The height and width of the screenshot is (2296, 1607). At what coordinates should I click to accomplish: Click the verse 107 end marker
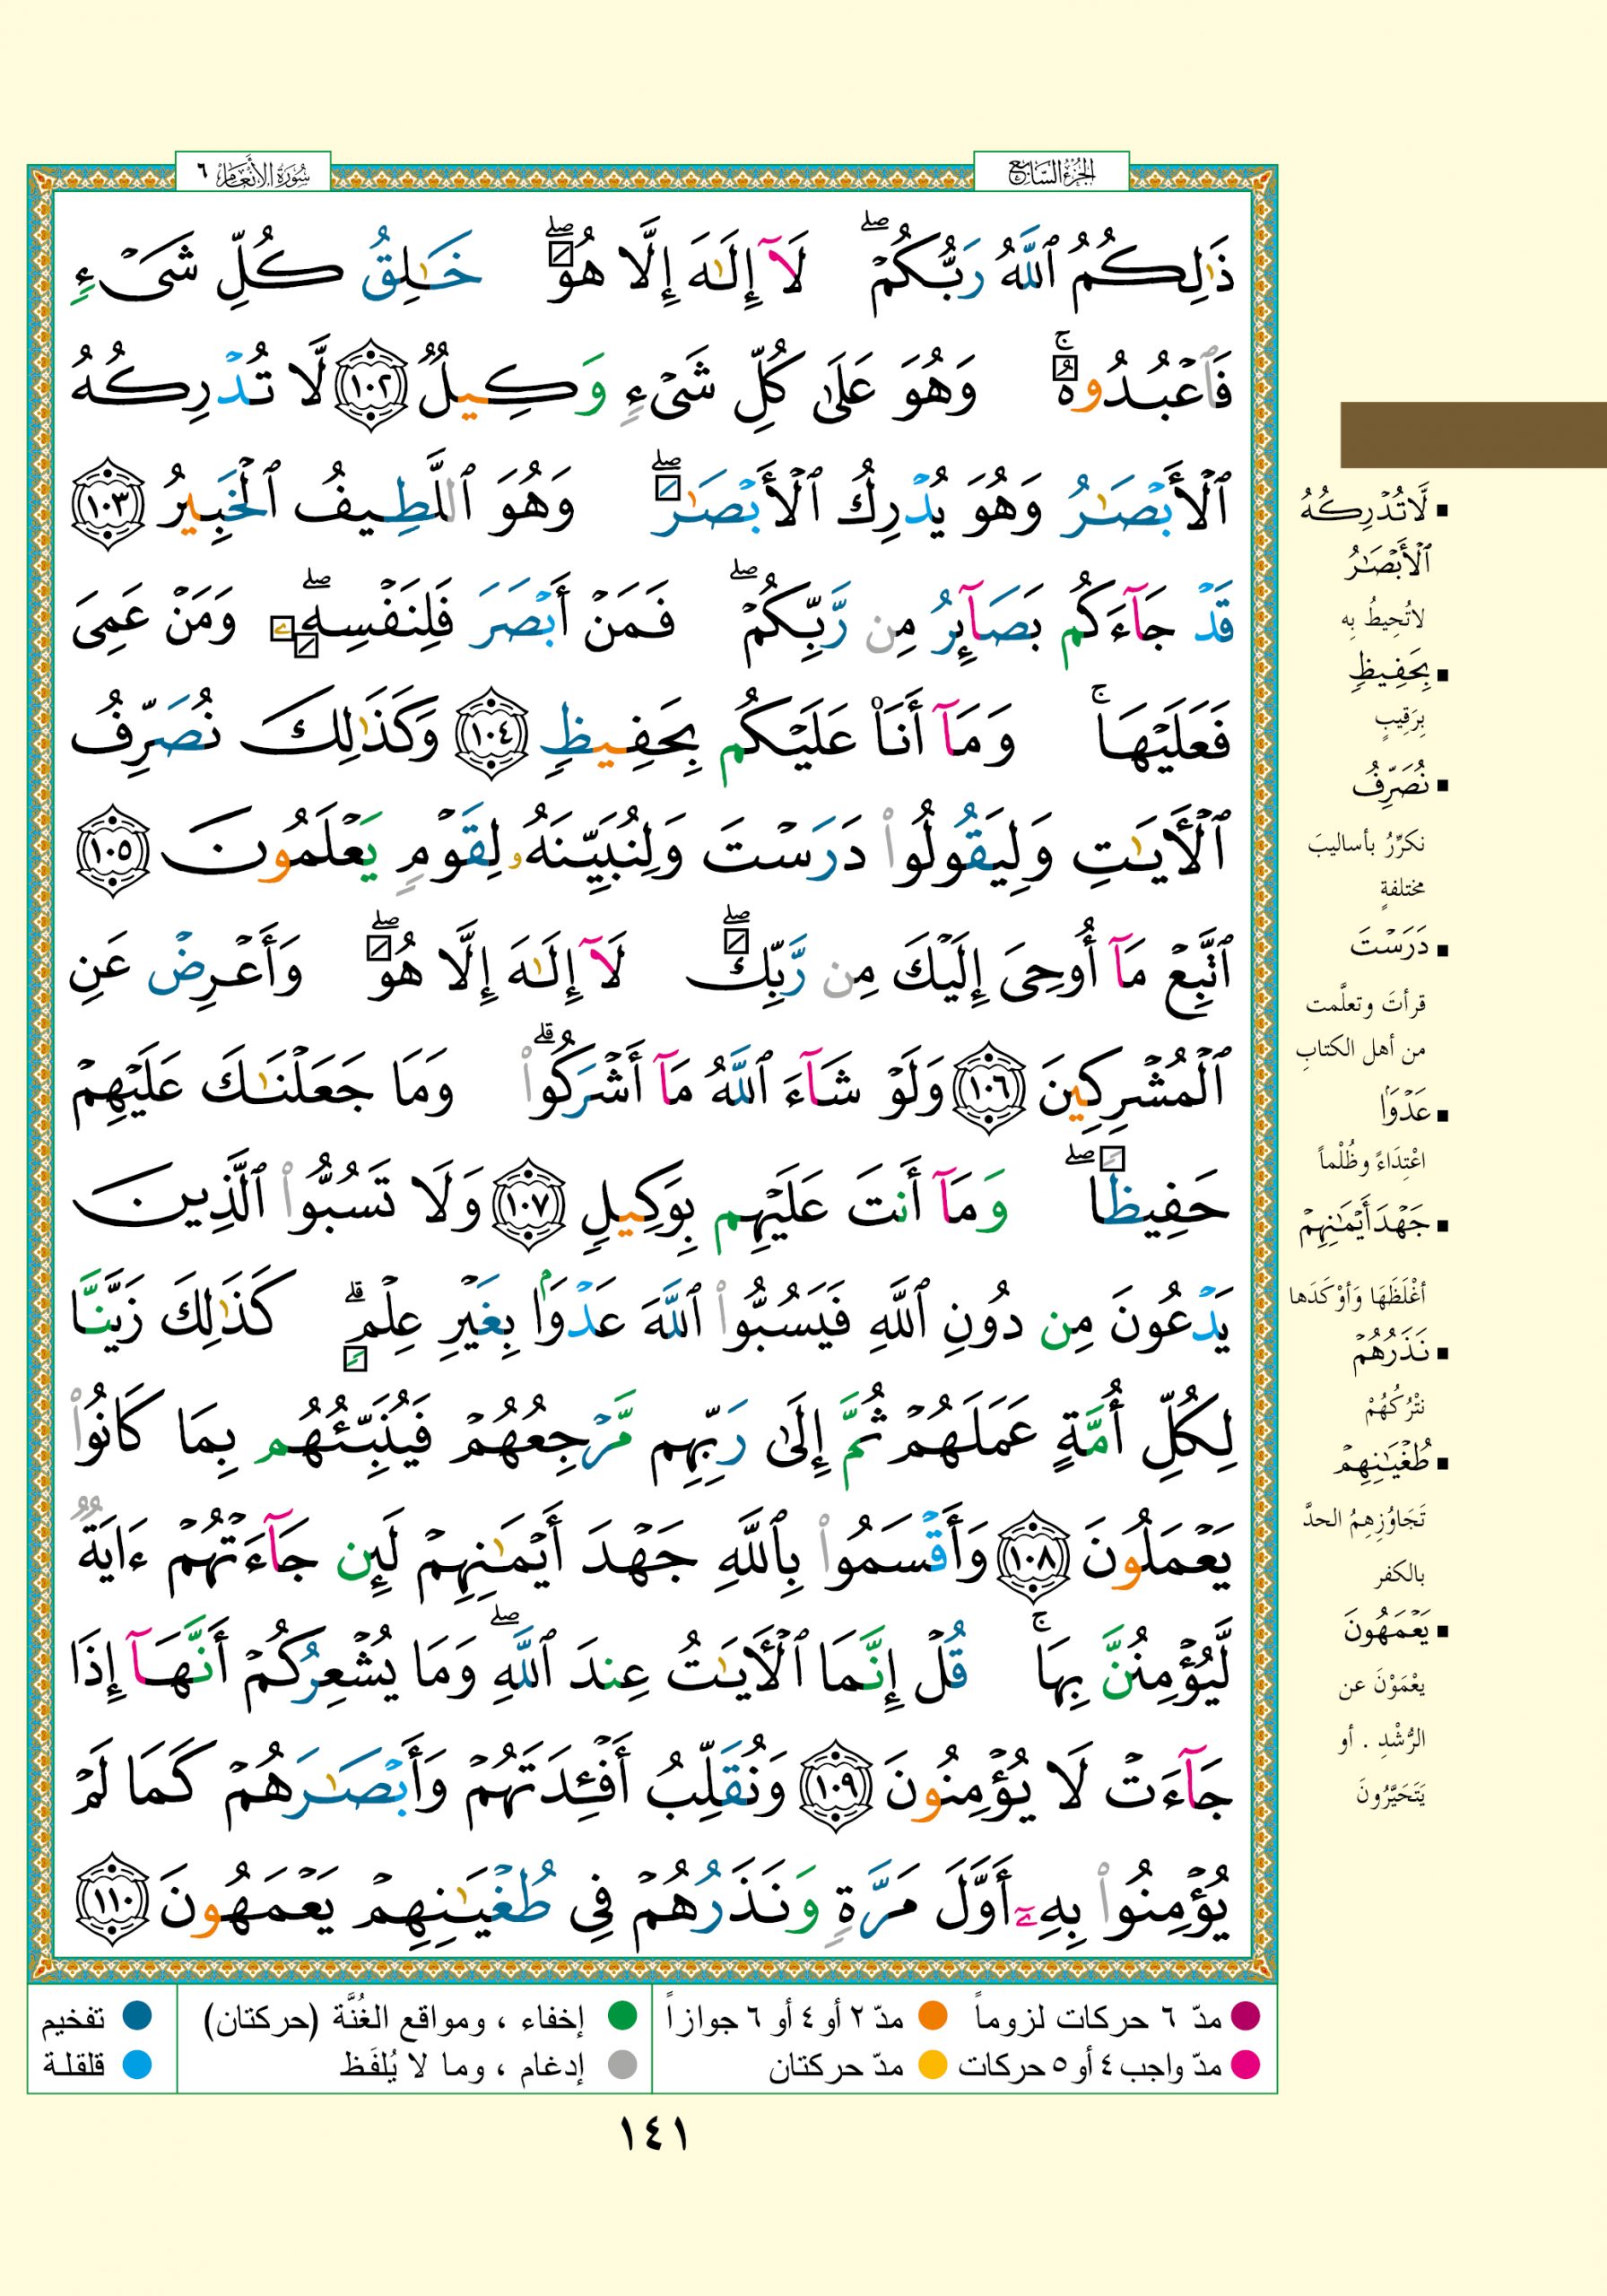tap(519, 1207)
